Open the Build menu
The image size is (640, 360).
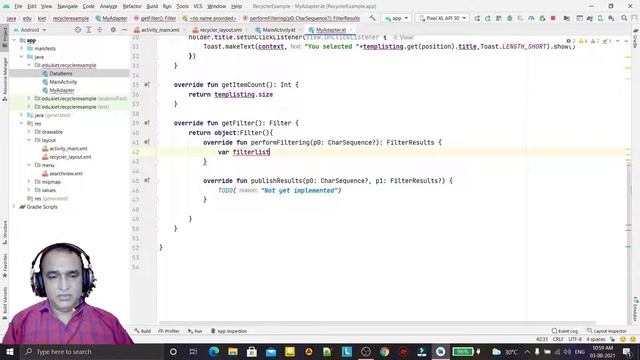pyautogui.click(x=152, y=6)
